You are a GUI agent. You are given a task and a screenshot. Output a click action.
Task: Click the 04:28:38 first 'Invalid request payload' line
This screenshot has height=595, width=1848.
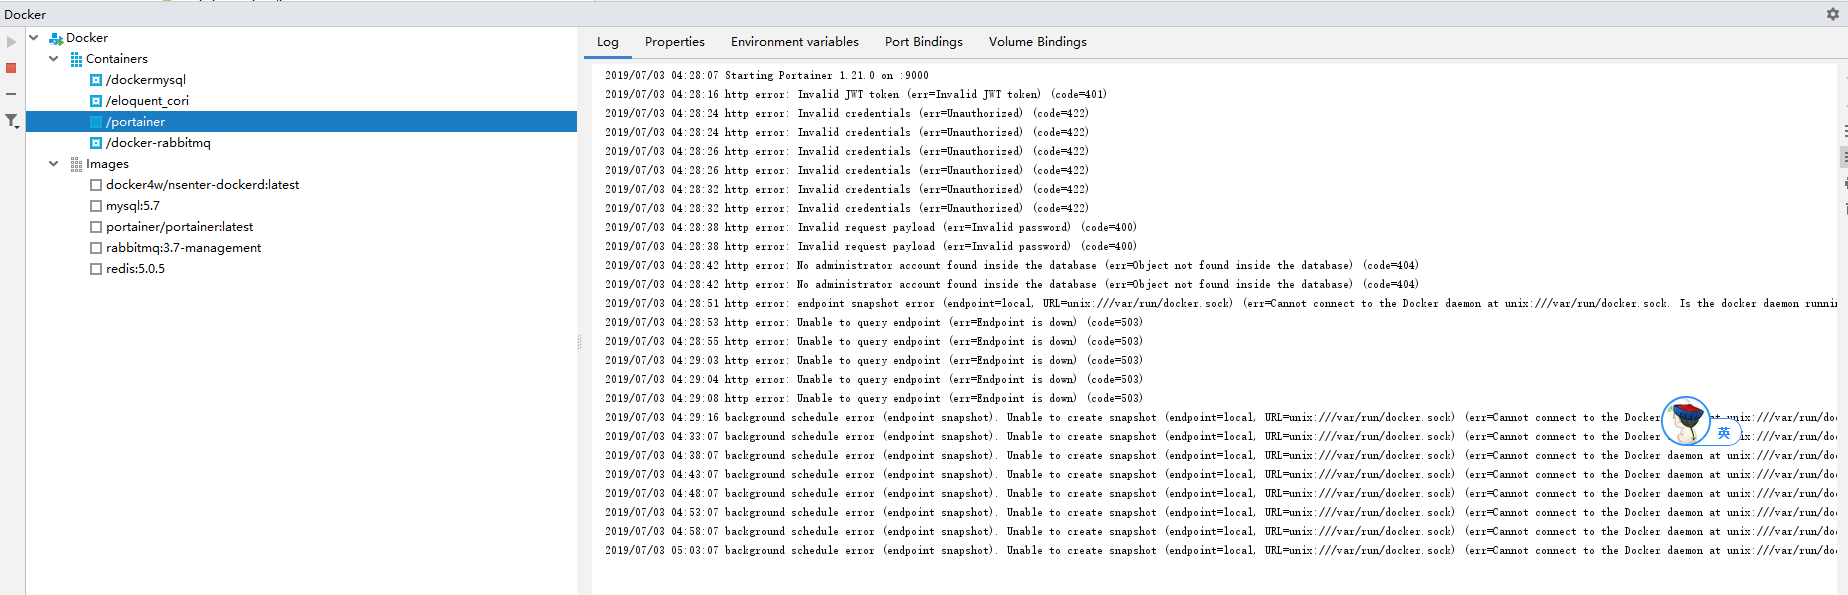point(871,227)
